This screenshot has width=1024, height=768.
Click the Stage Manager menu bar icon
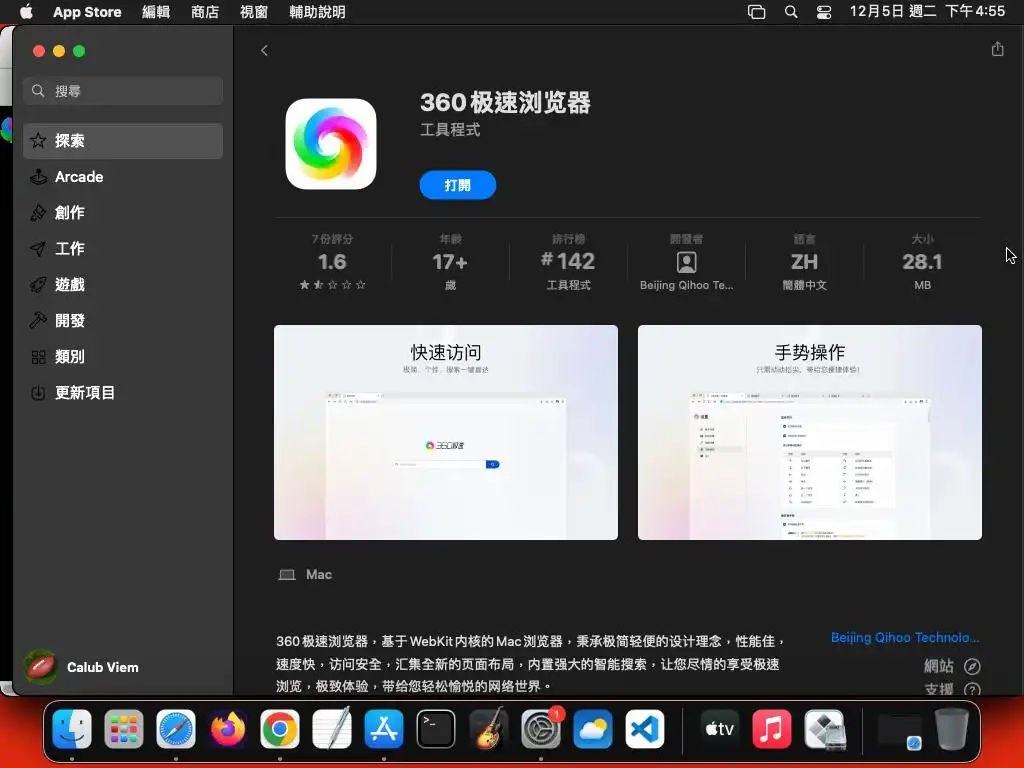coord(756,12)
